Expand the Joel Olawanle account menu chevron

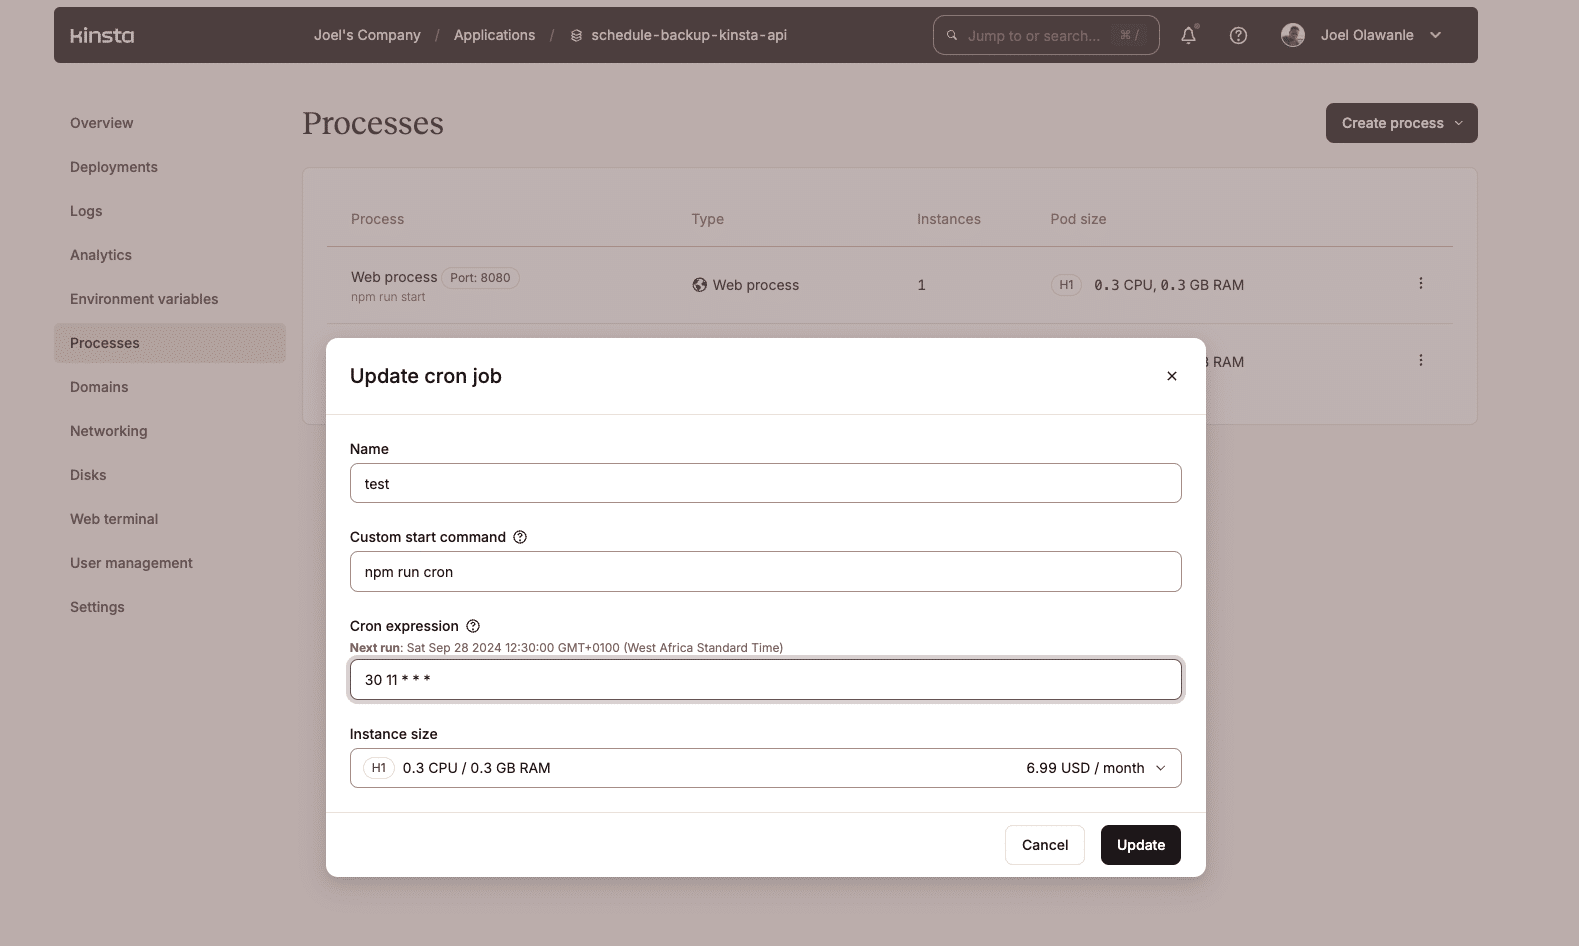point(1436,35)
